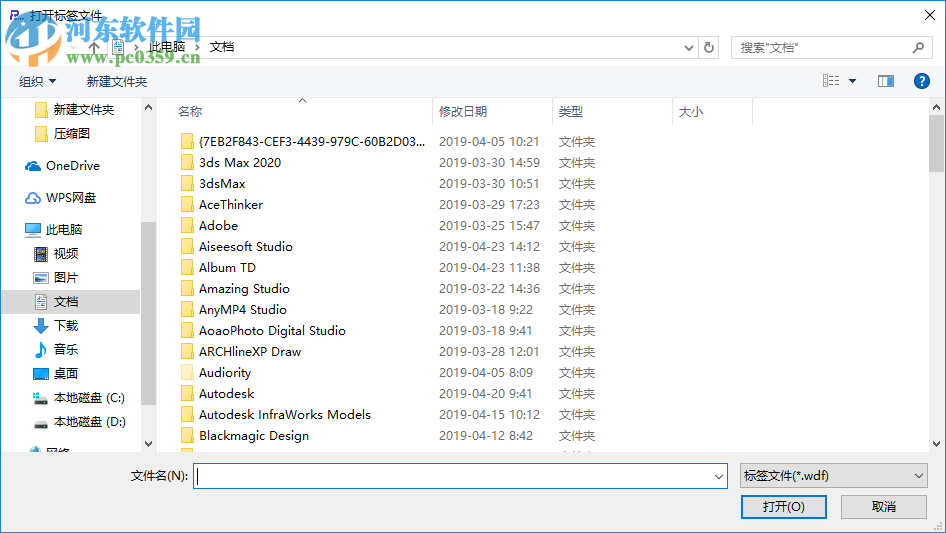The width and height of the screenshot is (946, 533).
Task: Click 此电脑 in the breadcrumb path
Action: [167, 47]
